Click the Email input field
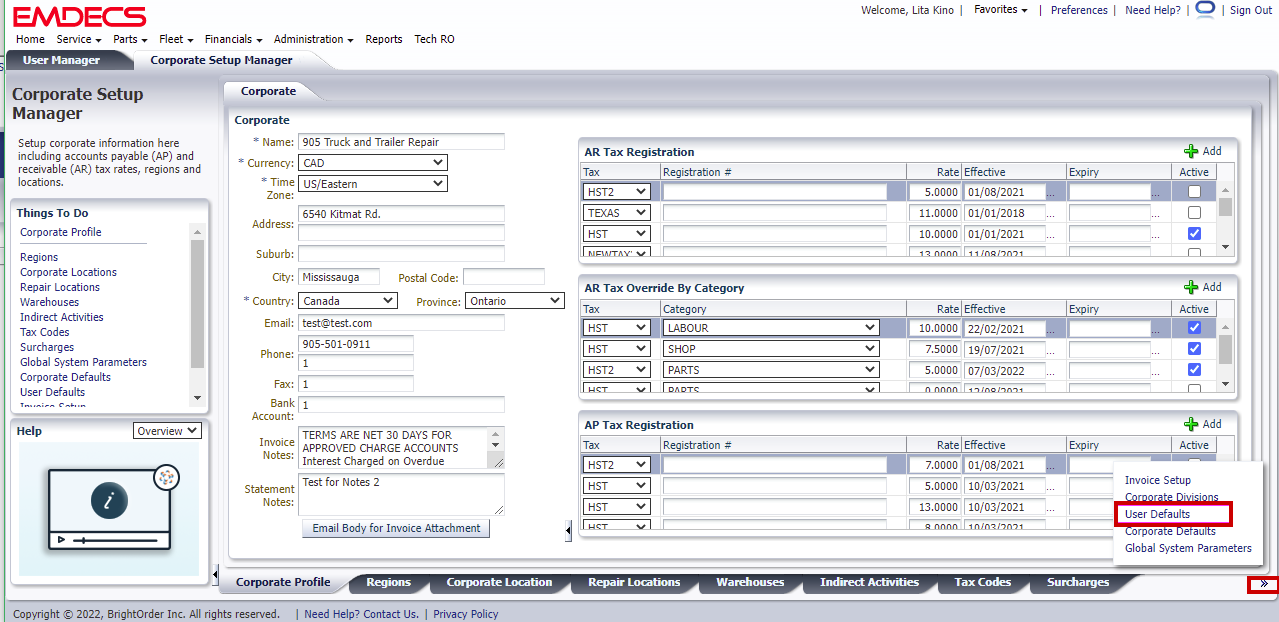 tap(401, 323)
